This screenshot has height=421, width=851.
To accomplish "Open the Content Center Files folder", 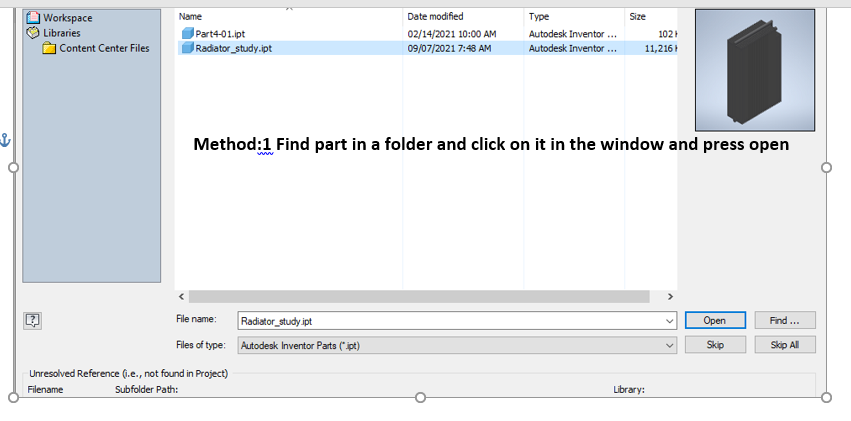I will (104, 48).
